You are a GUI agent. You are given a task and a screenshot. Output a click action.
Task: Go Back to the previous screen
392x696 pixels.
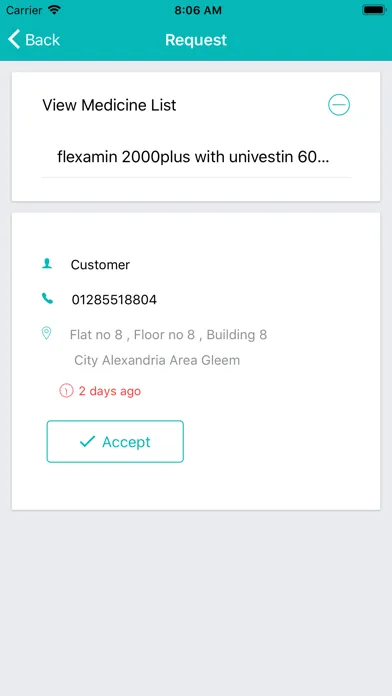pos(34,40)
